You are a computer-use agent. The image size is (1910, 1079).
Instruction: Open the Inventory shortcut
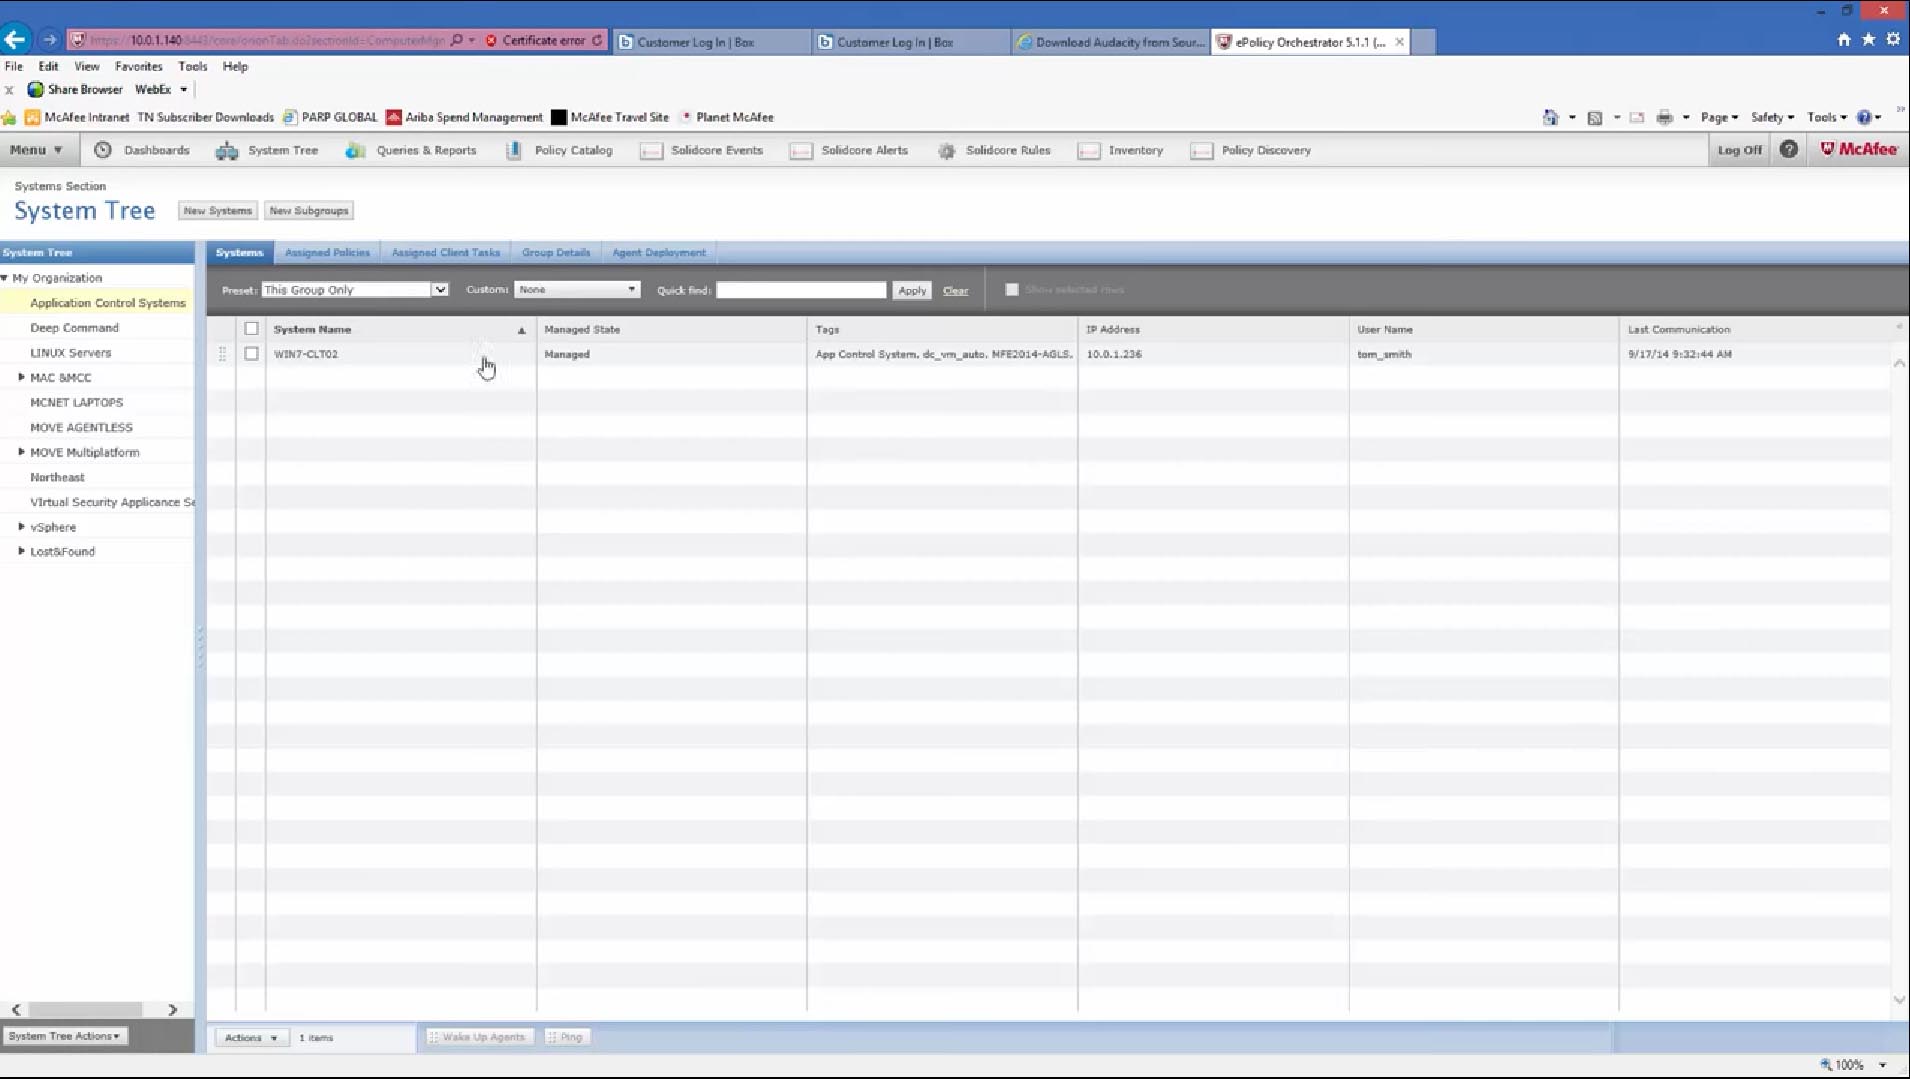1121,150
